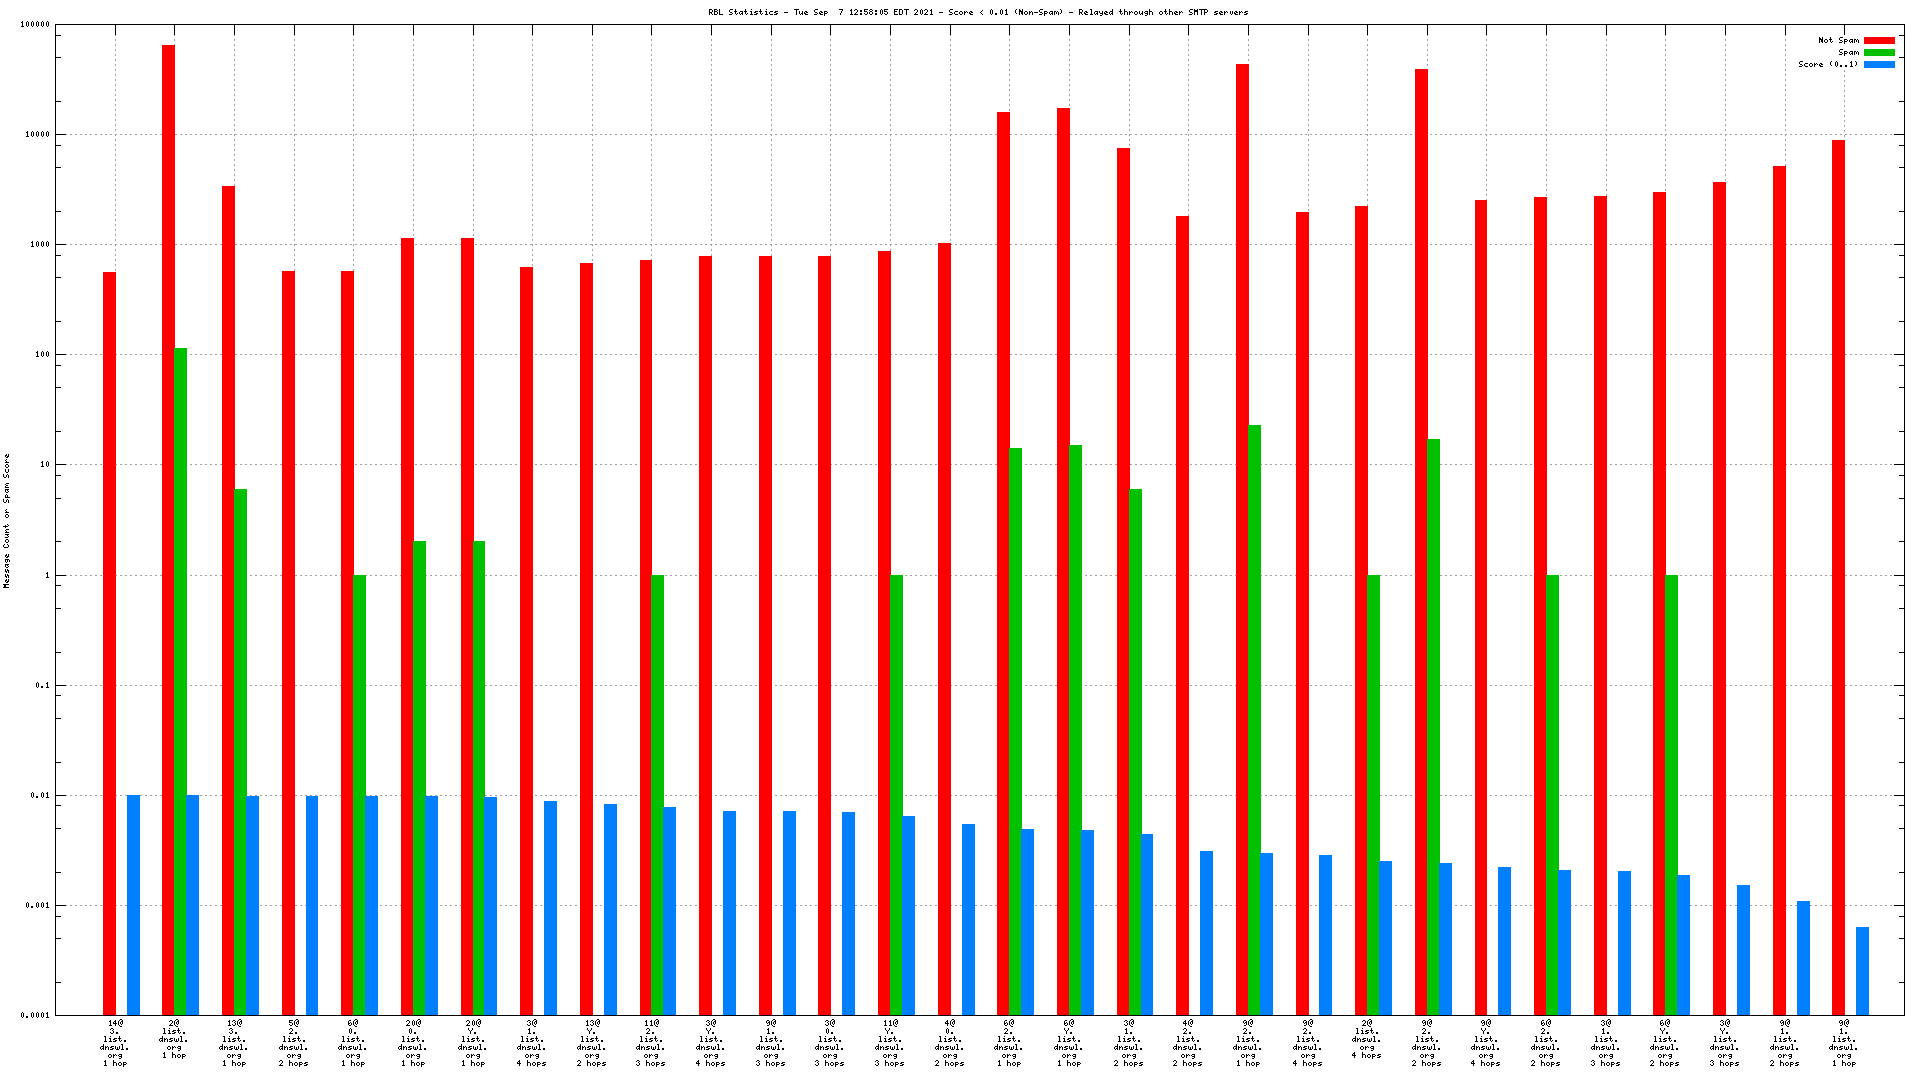Click the green Spam legend swatch
This screenshot has height=1080, width=1920.
(1879, 53)
